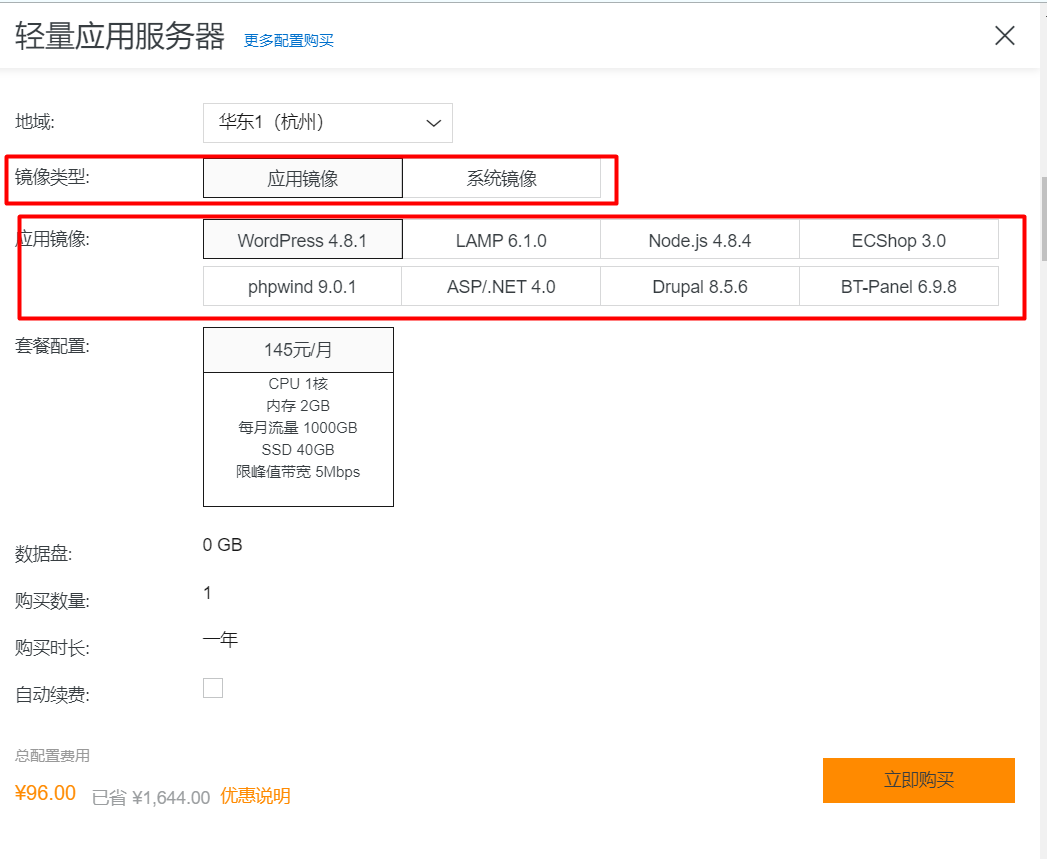1047x859 pixels.
Task: Click the 立即购买 buy now button
Action: [x=919, y=780]
